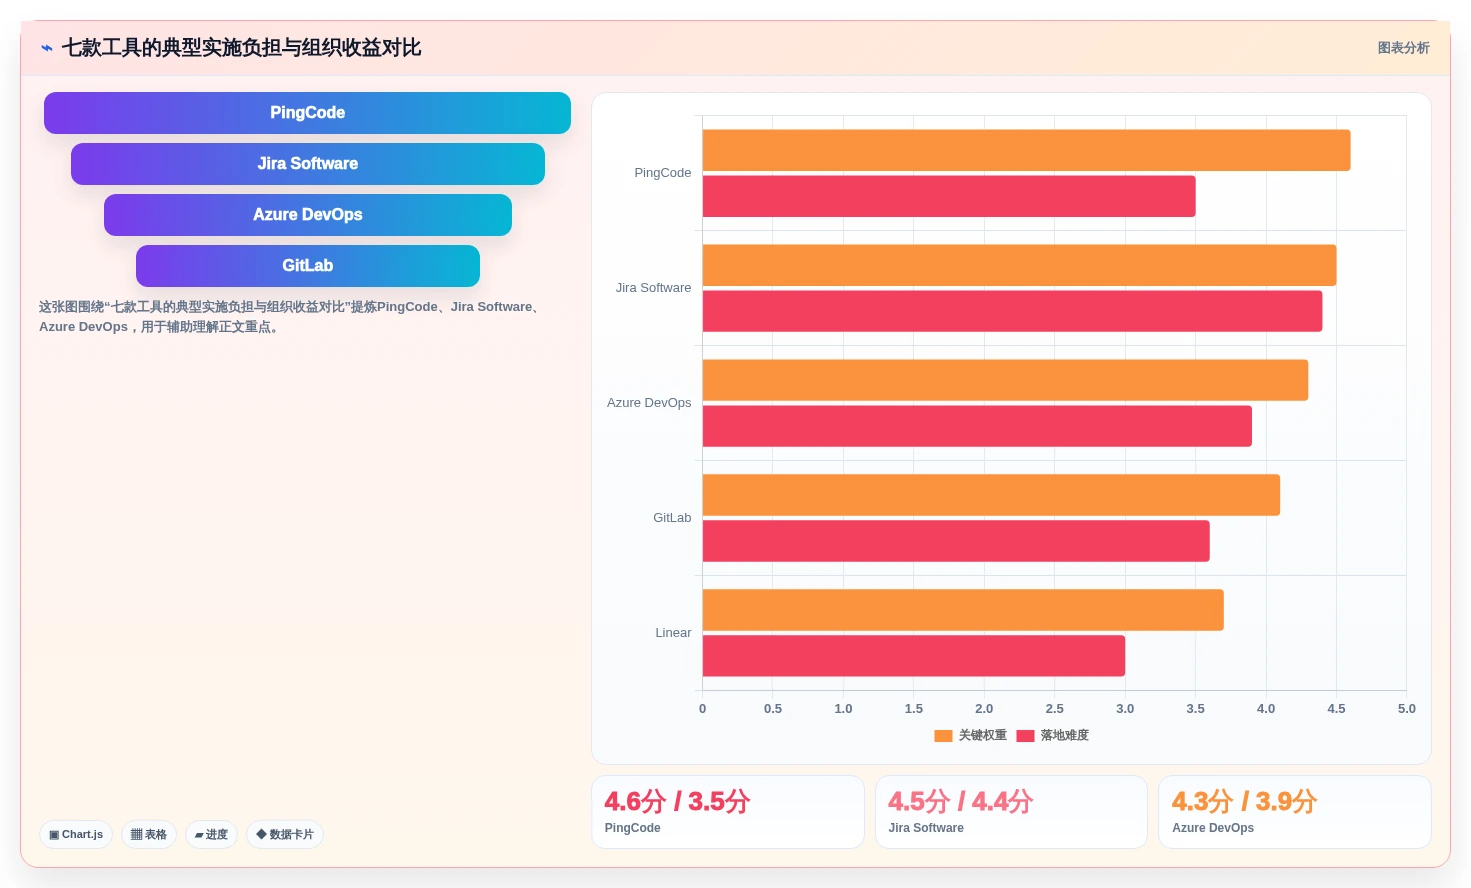Image resolution: width=1471 pixels, height=888 pixels.
Task: Click Linear red bar in chart
Action: click(914, 656)
